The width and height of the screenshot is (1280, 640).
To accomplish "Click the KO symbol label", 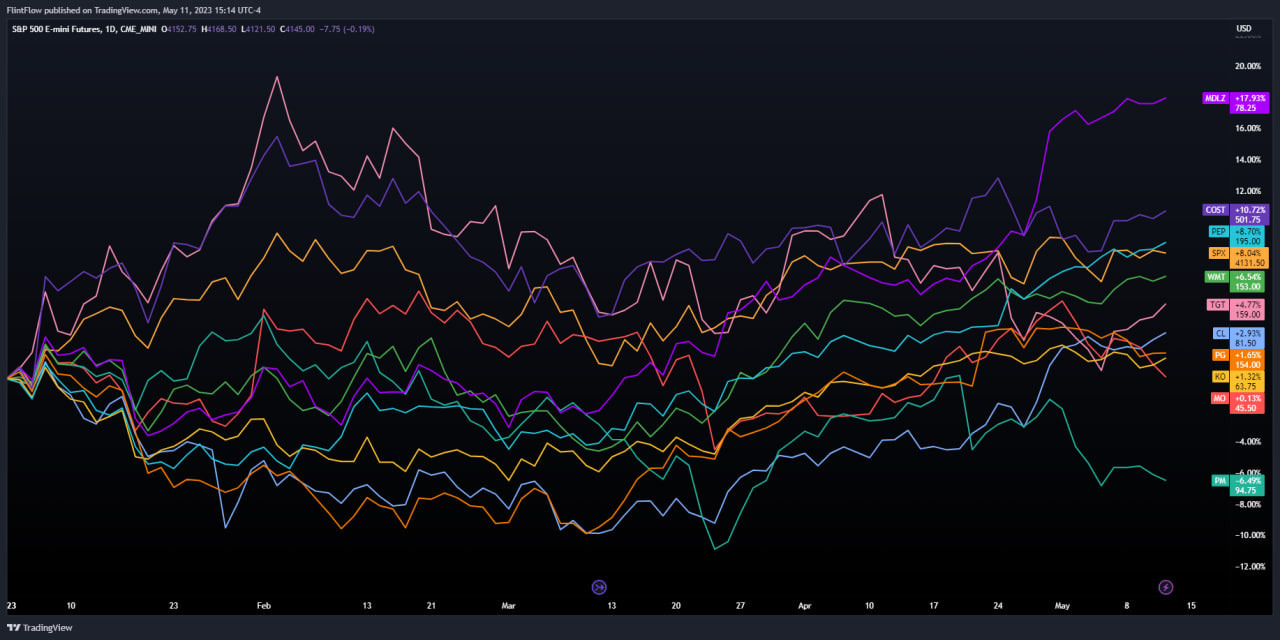I will coord(1220,376).
